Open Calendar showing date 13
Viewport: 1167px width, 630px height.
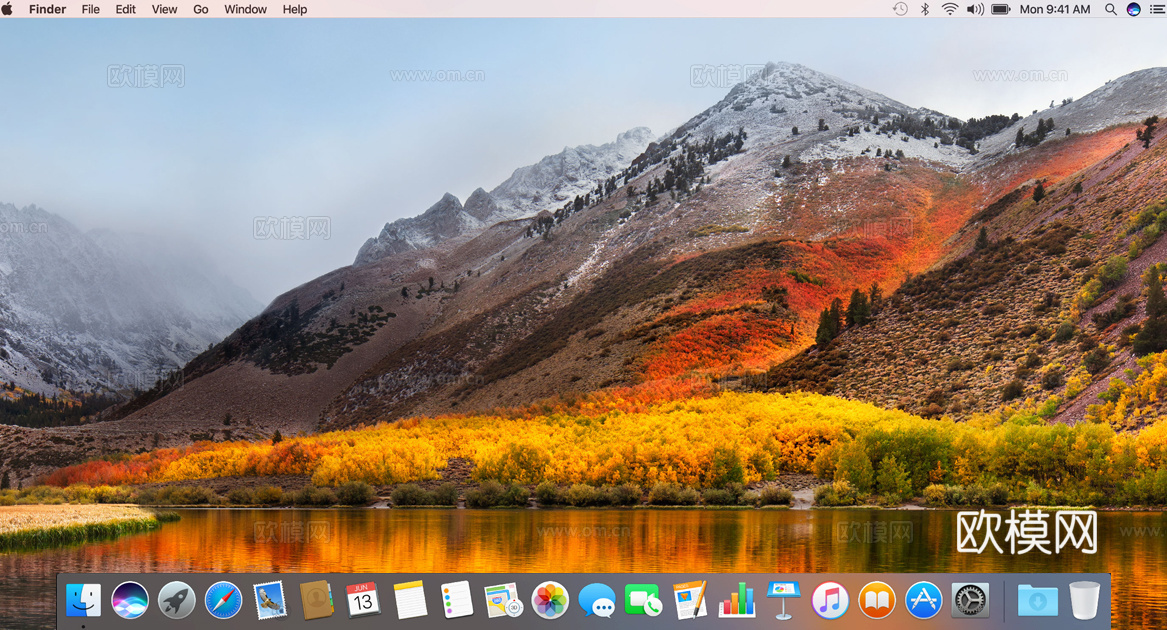[x=363, y=600]
